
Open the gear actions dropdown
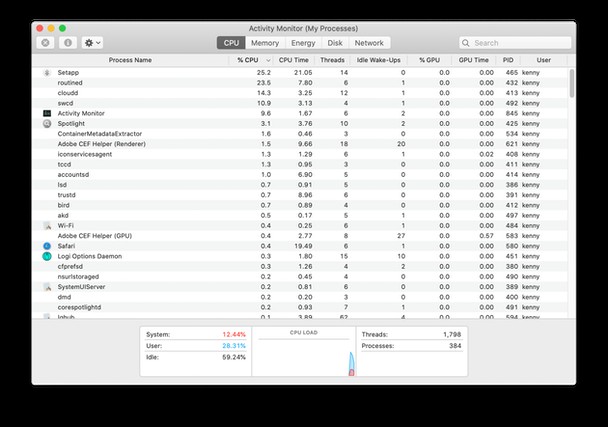coord(92,43)
